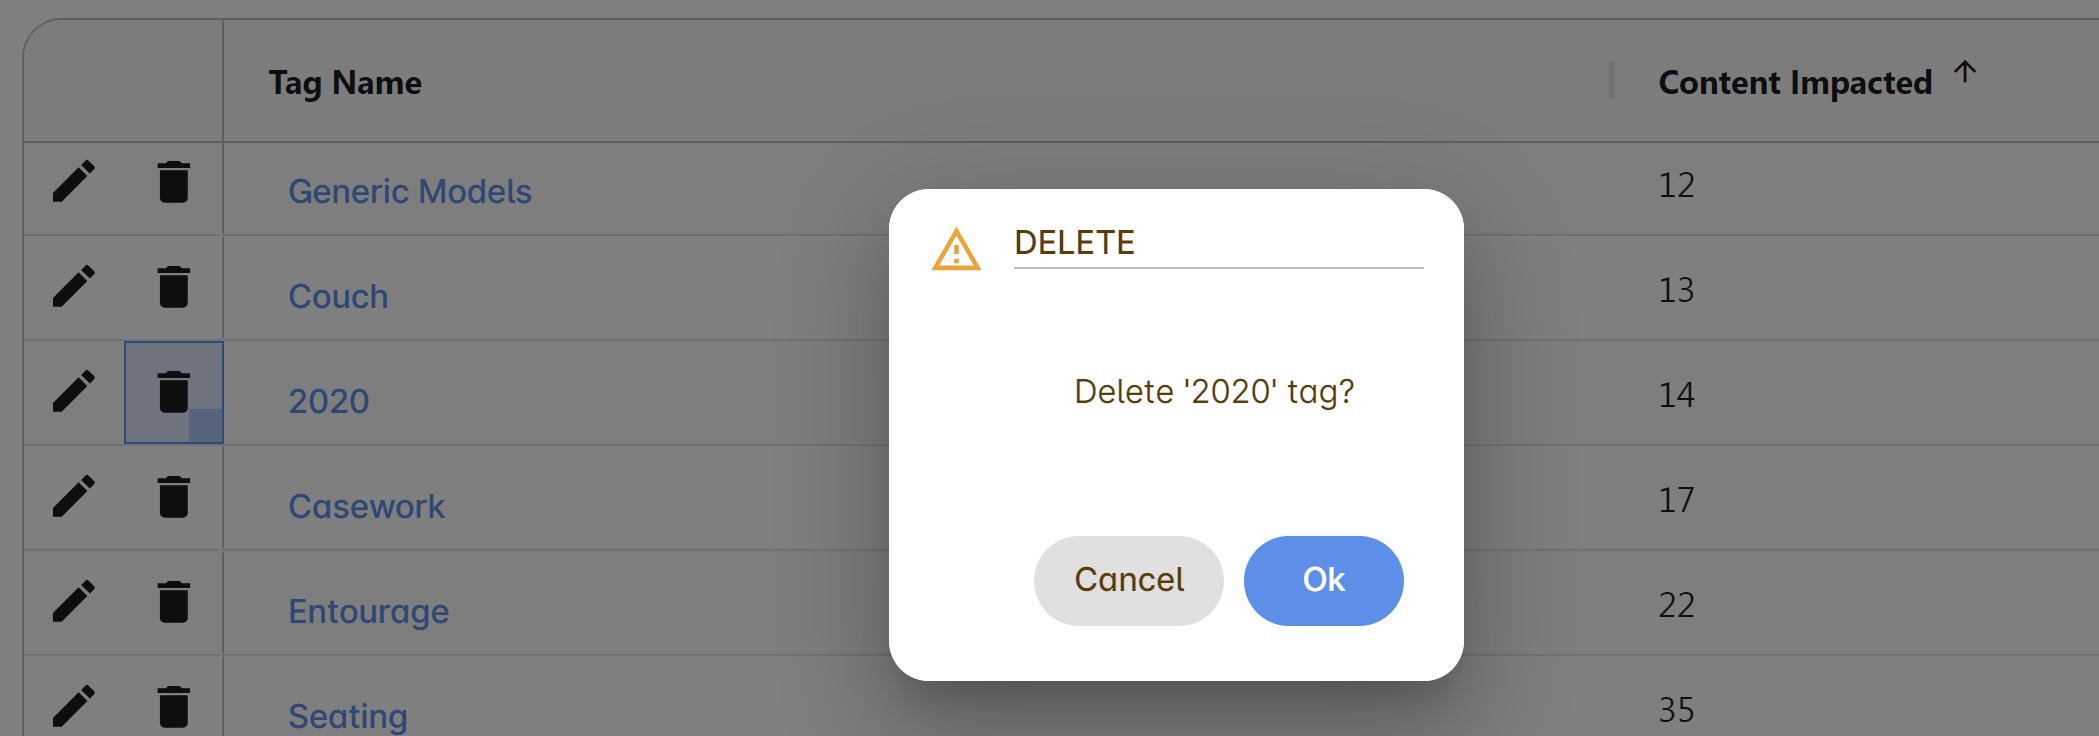Viewport: 2099px width, 736px height.
Task: Toggle the ascending sort arrow icon
Action: click(x=1965, y=72)
